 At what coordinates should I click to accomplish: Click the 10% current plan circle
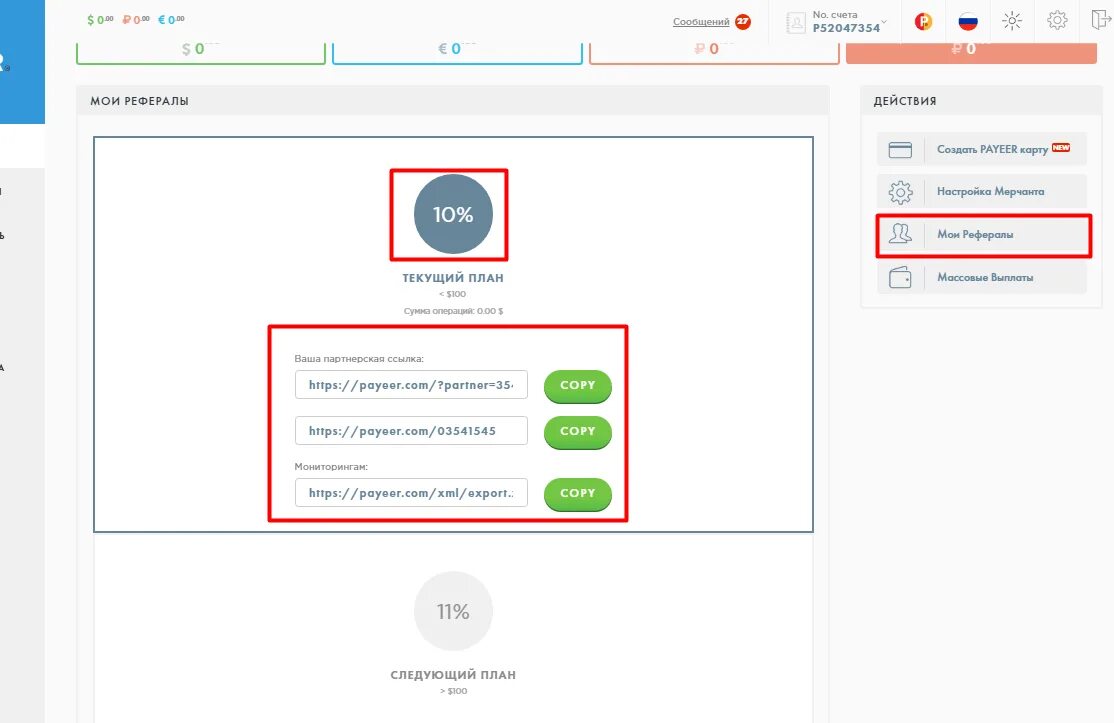pyautogui.click(x=453, y=214)
